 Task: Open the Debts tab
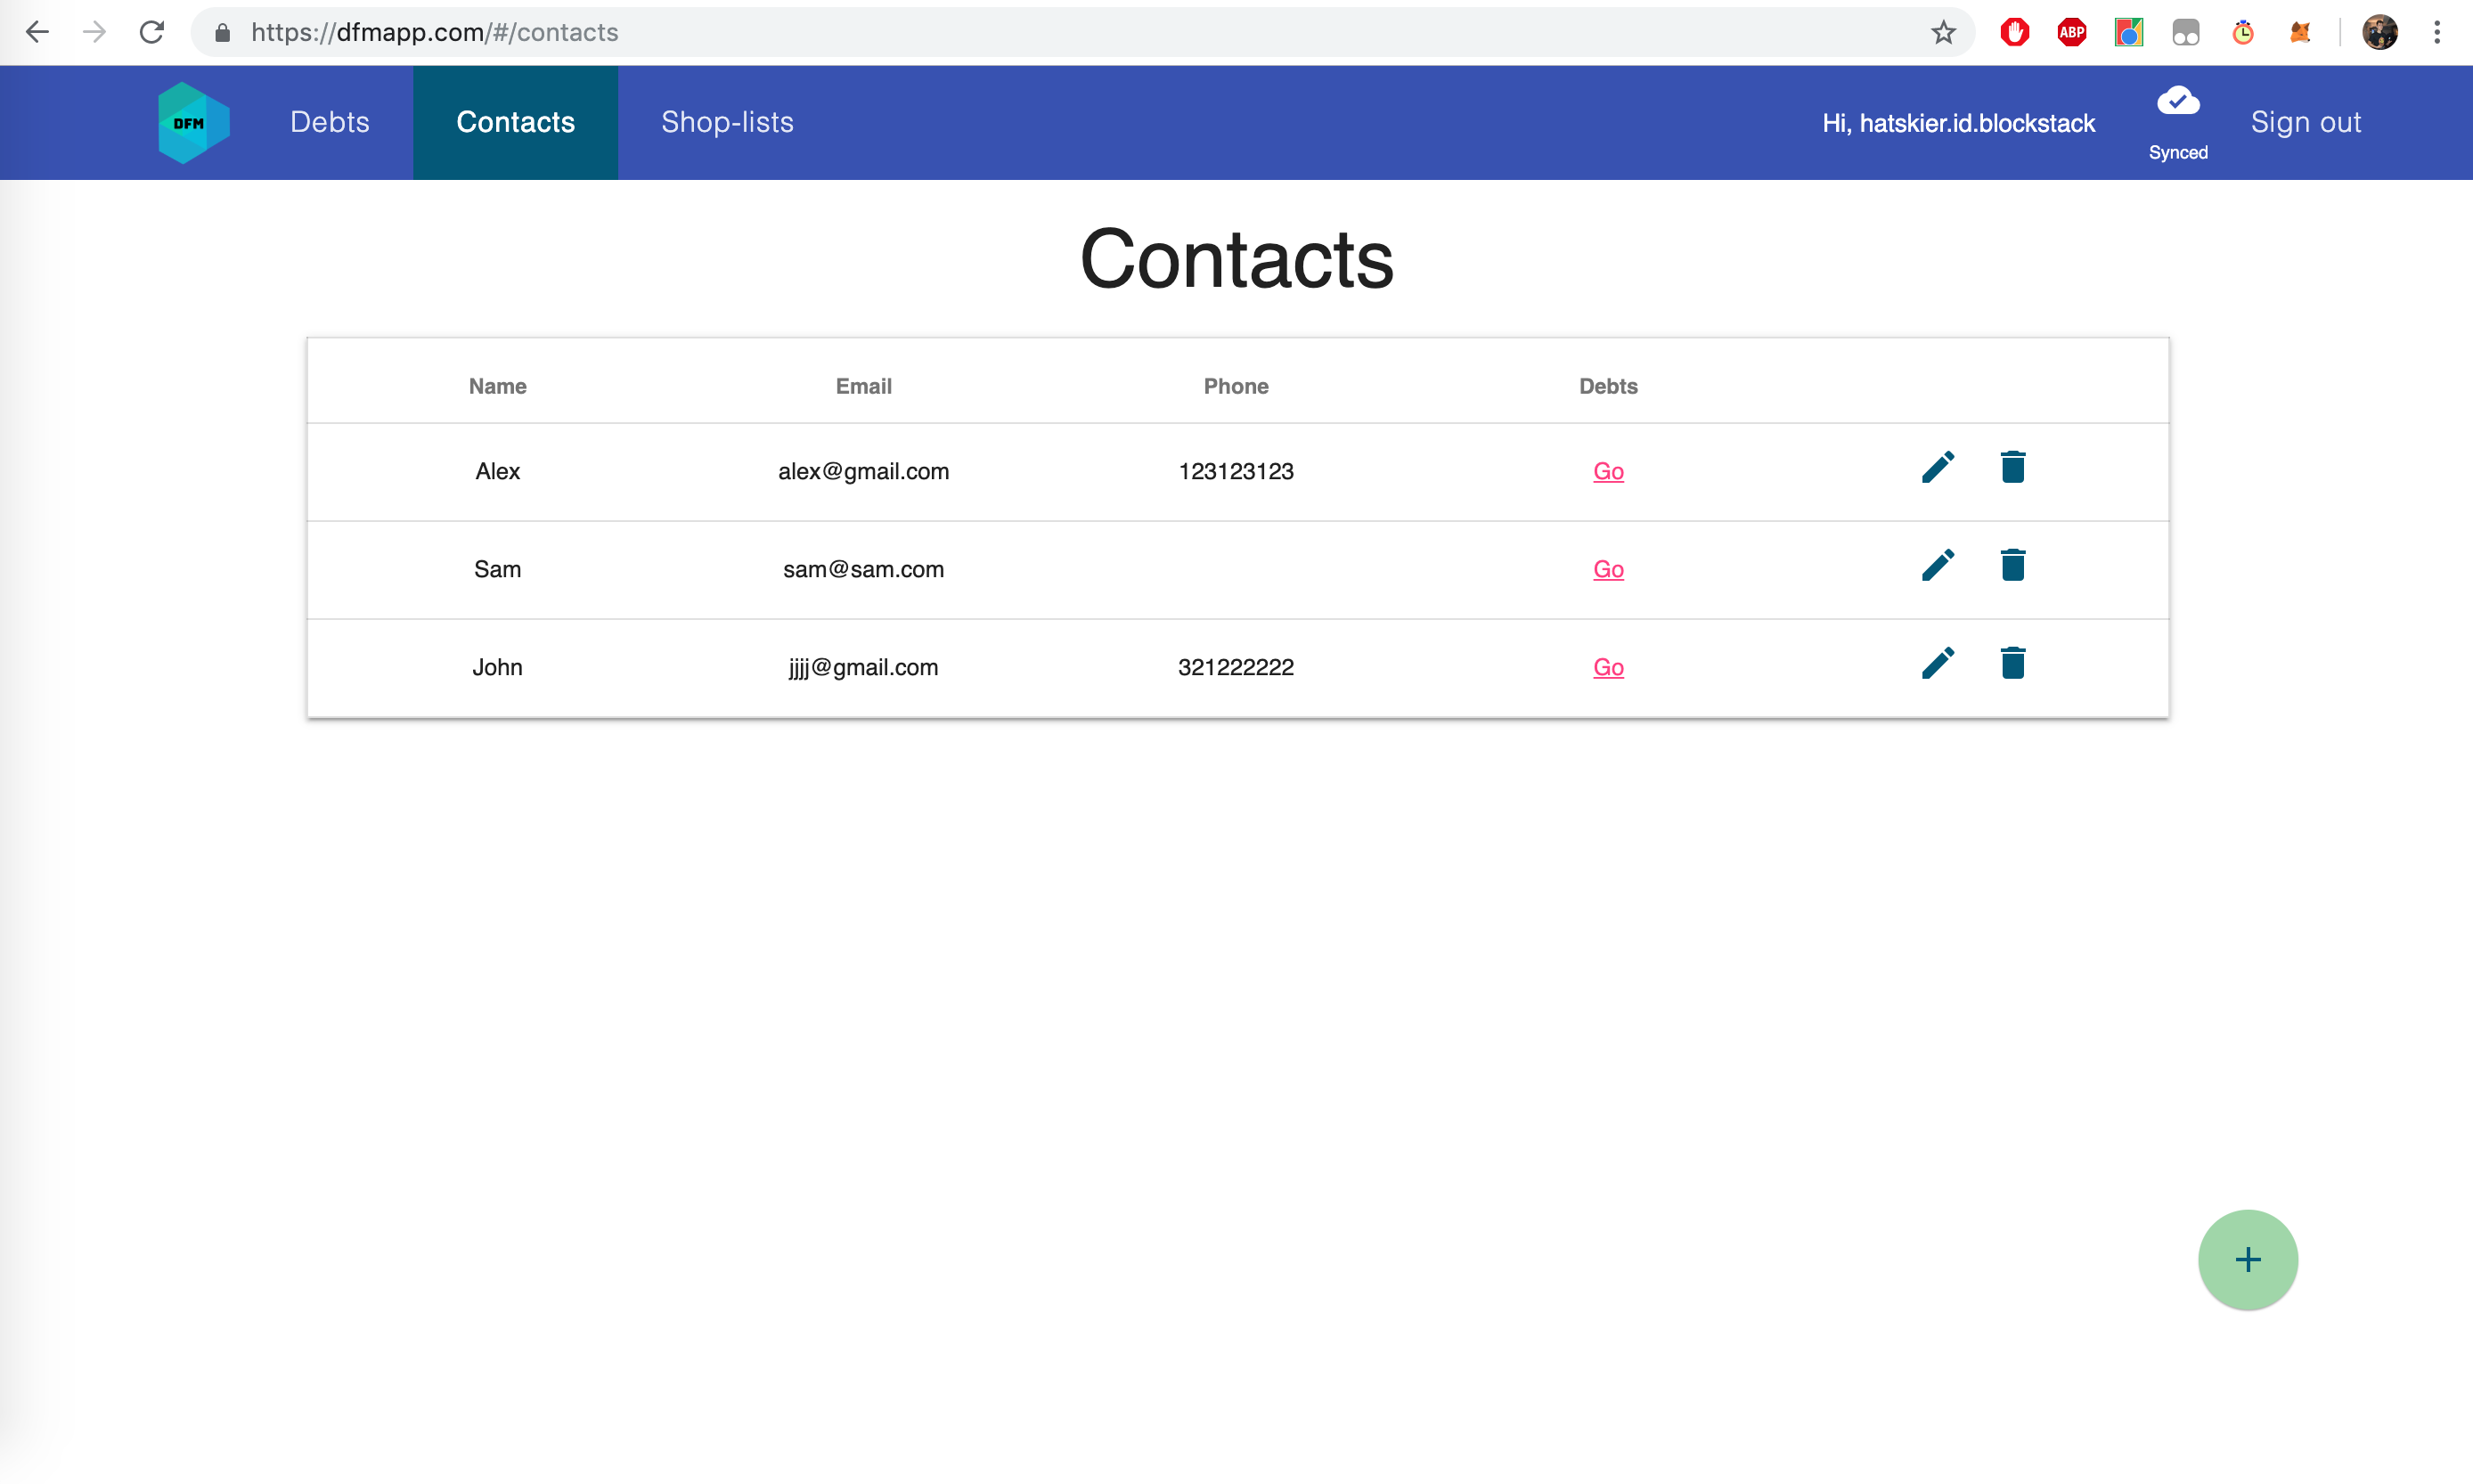[329, 122]
